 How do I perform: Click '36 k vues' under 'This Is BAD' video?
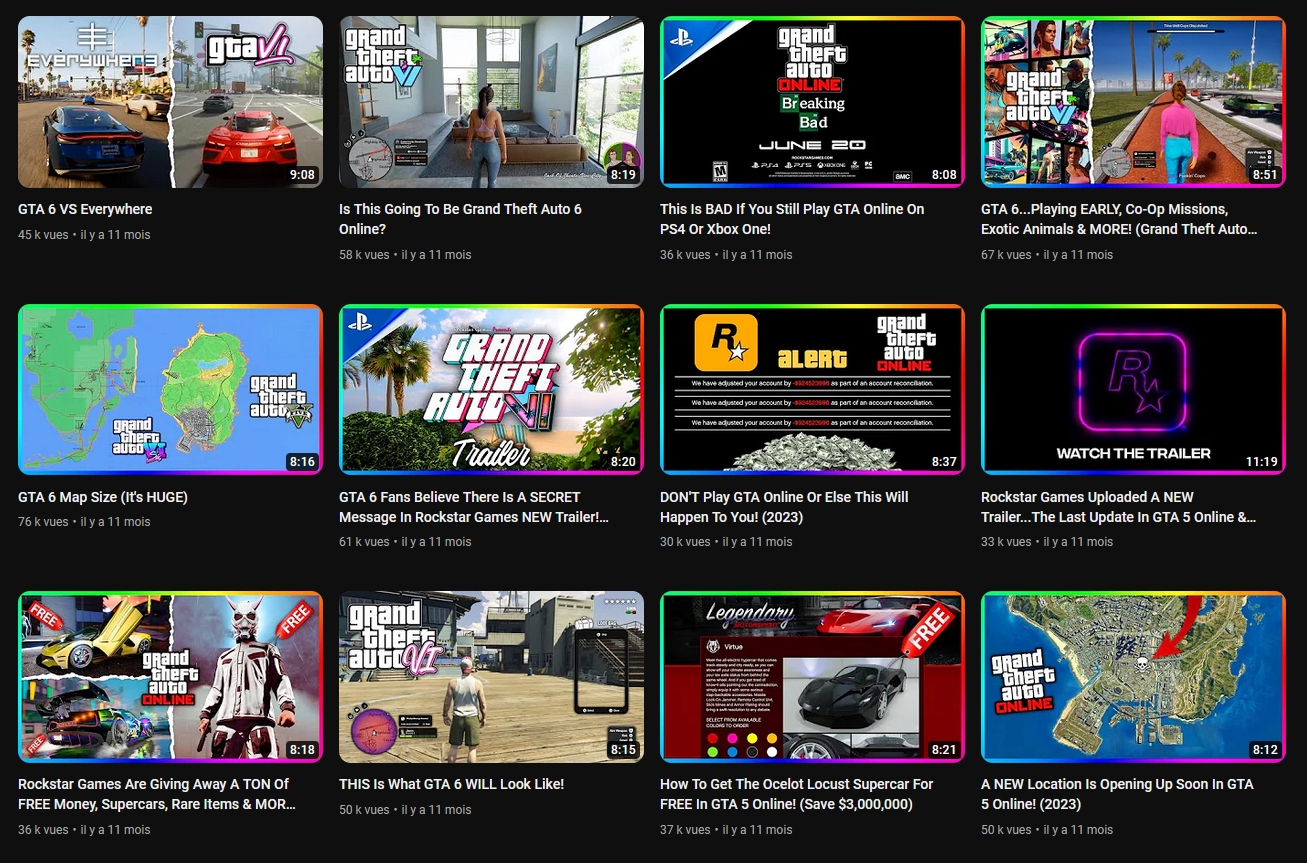tap(686, 255)
